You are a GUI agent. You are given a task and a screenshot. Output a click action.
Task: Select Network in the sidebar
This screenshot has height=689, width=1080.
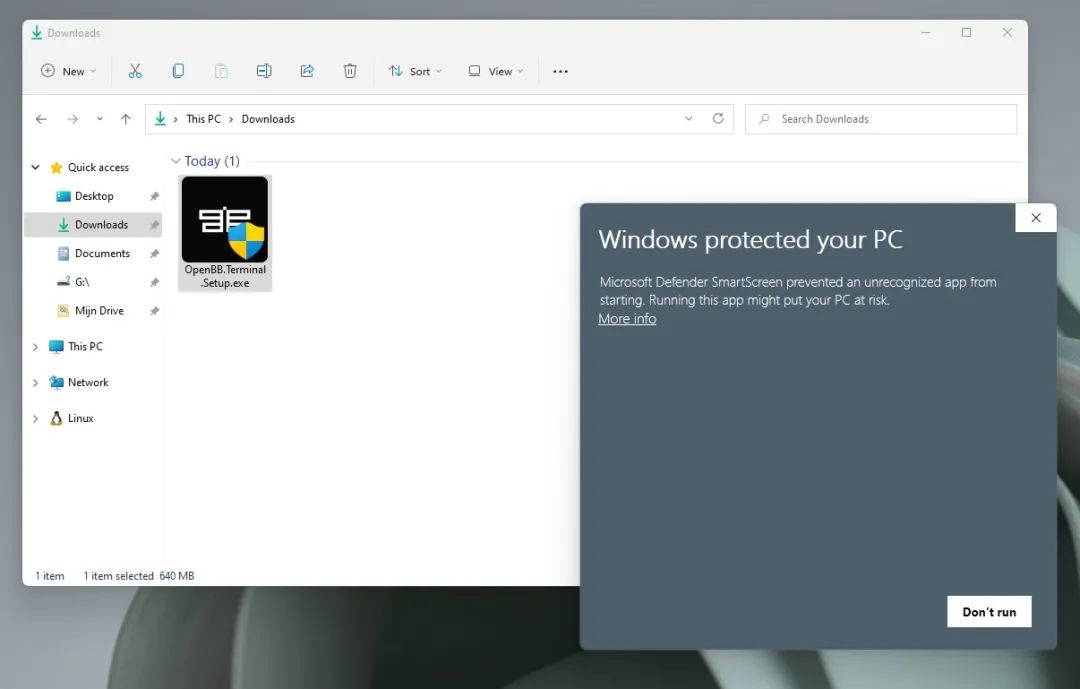tap(87, 382)
